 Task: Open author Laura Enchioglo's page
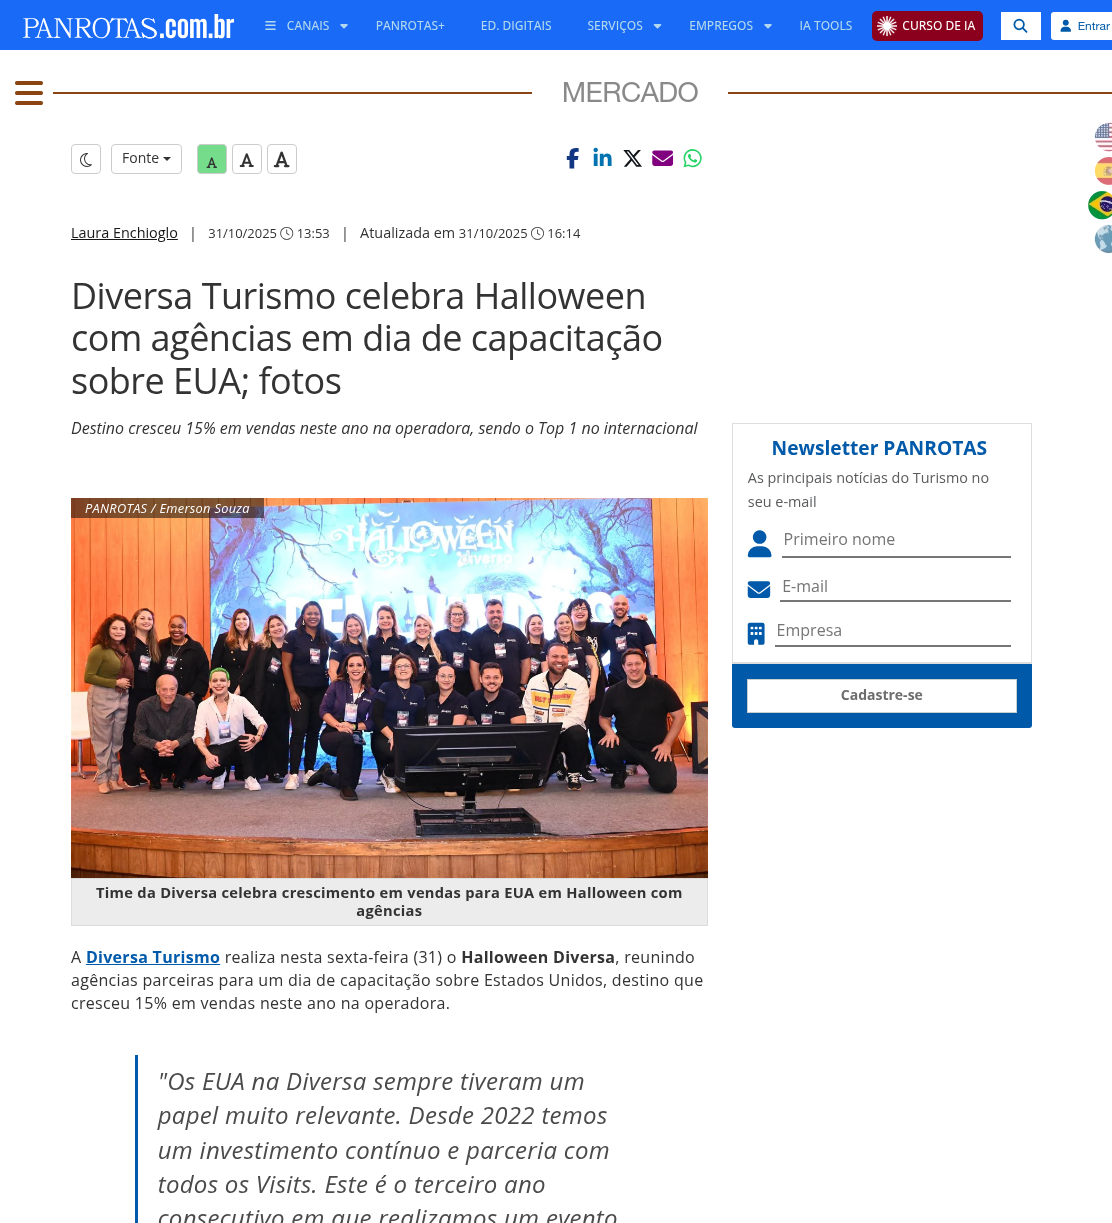pos(124,233)
